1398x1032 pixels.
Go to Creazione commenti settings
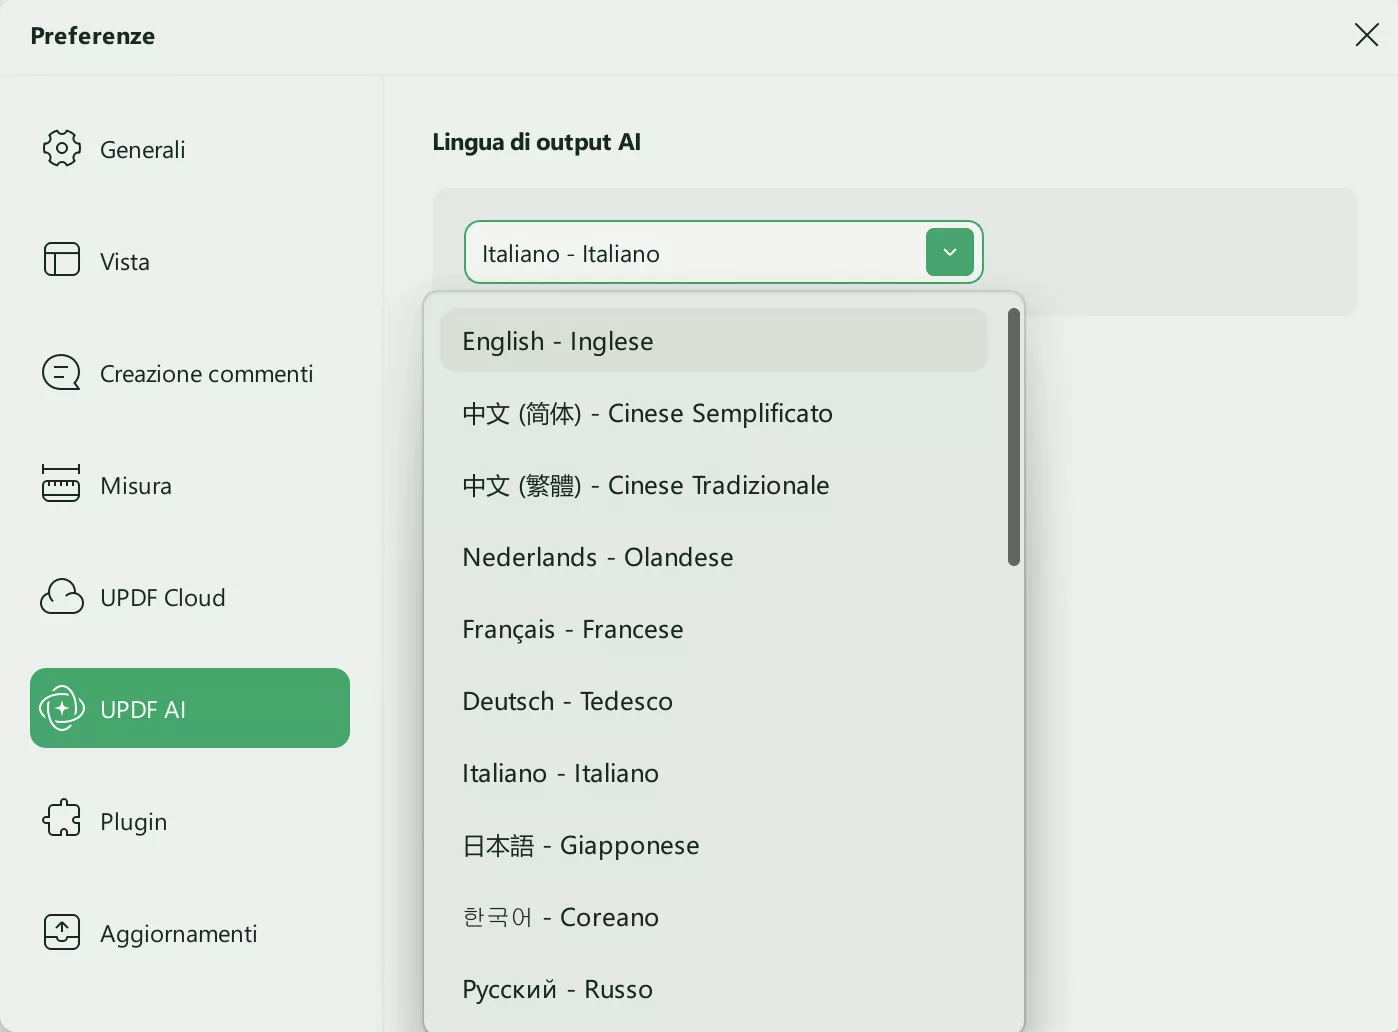coord(190,373)
